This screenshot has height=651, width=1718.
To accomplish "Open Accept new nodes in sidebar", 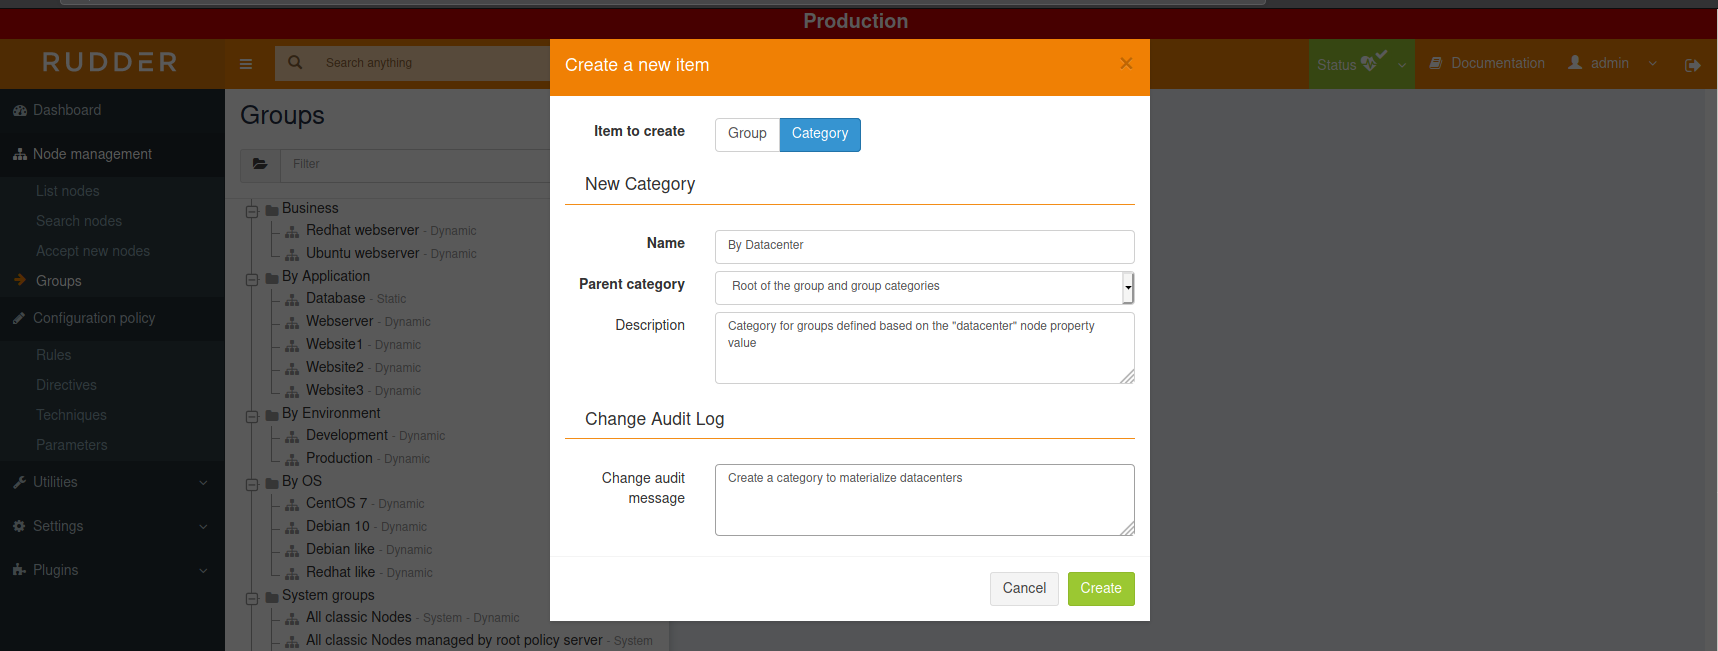I will (x=93, y=251).
